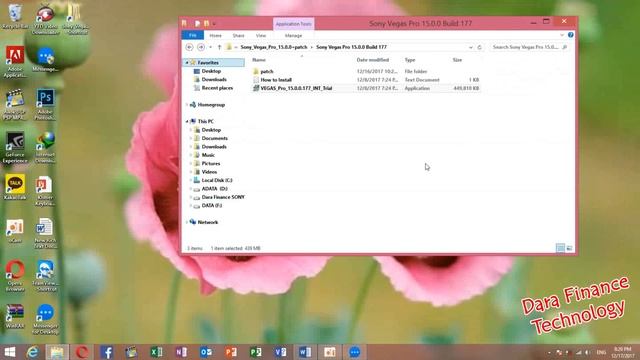This screenshot has width=640, height=360.
Task: Click Sony_Vegas_Pro_15.0.0+patch breadcrumb
Action: tap(274, 47)
